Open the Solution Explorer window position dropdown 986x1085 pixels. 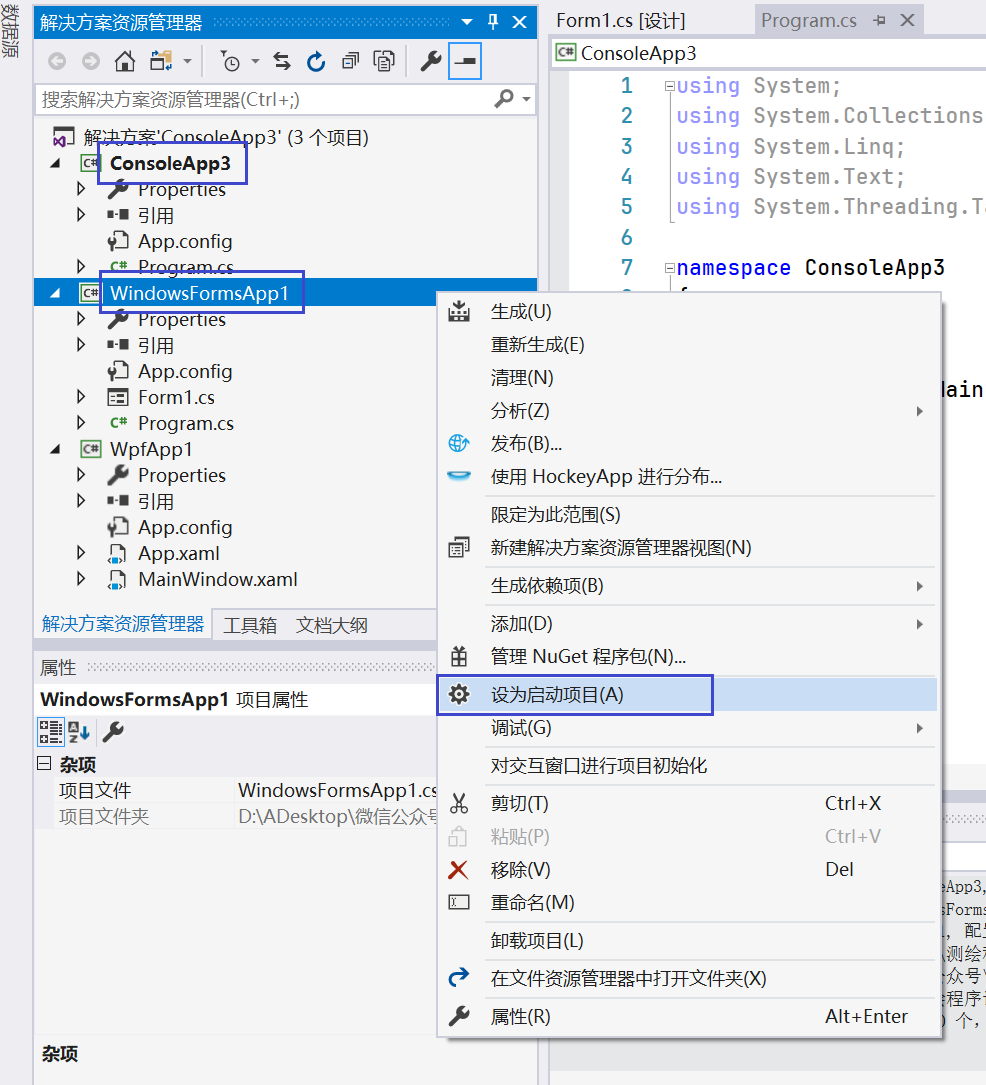(x=467, y=22)
